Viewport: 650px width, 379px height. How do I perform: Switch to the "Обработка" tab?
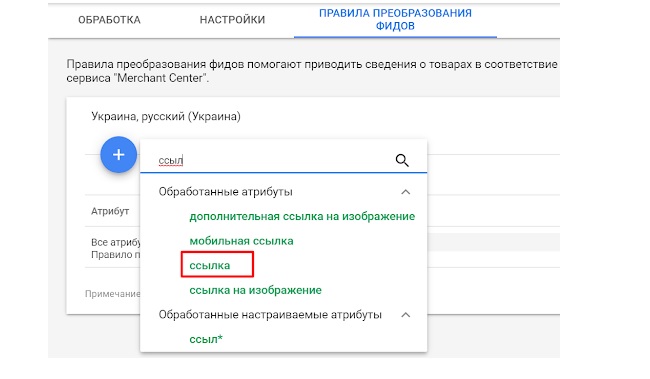(x=109, y=20)
